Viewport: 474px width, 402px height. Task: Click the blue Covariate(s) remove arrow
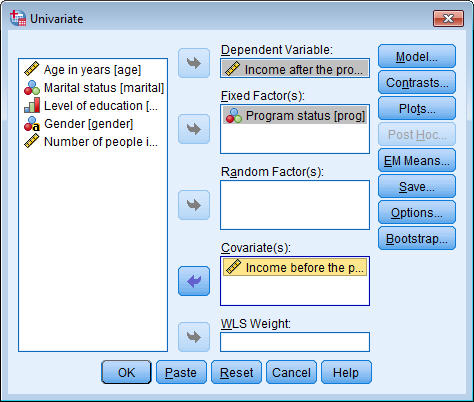pyautogui.click(x=194, y=281)
